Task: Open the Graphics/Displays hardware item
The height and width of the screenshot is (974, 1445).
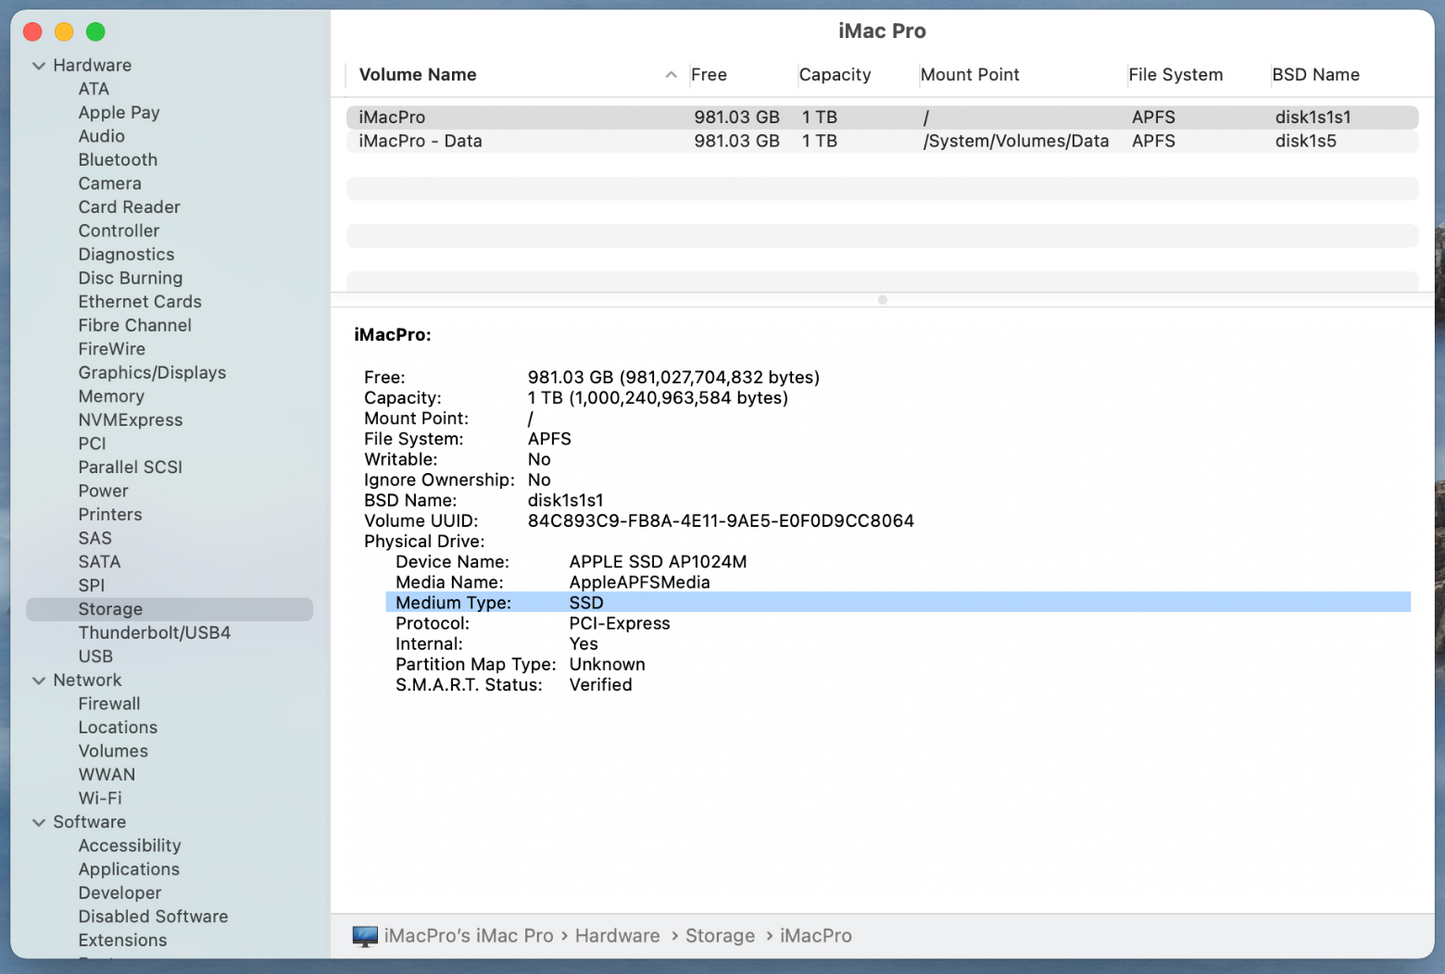Action: (x=152, y=373)
